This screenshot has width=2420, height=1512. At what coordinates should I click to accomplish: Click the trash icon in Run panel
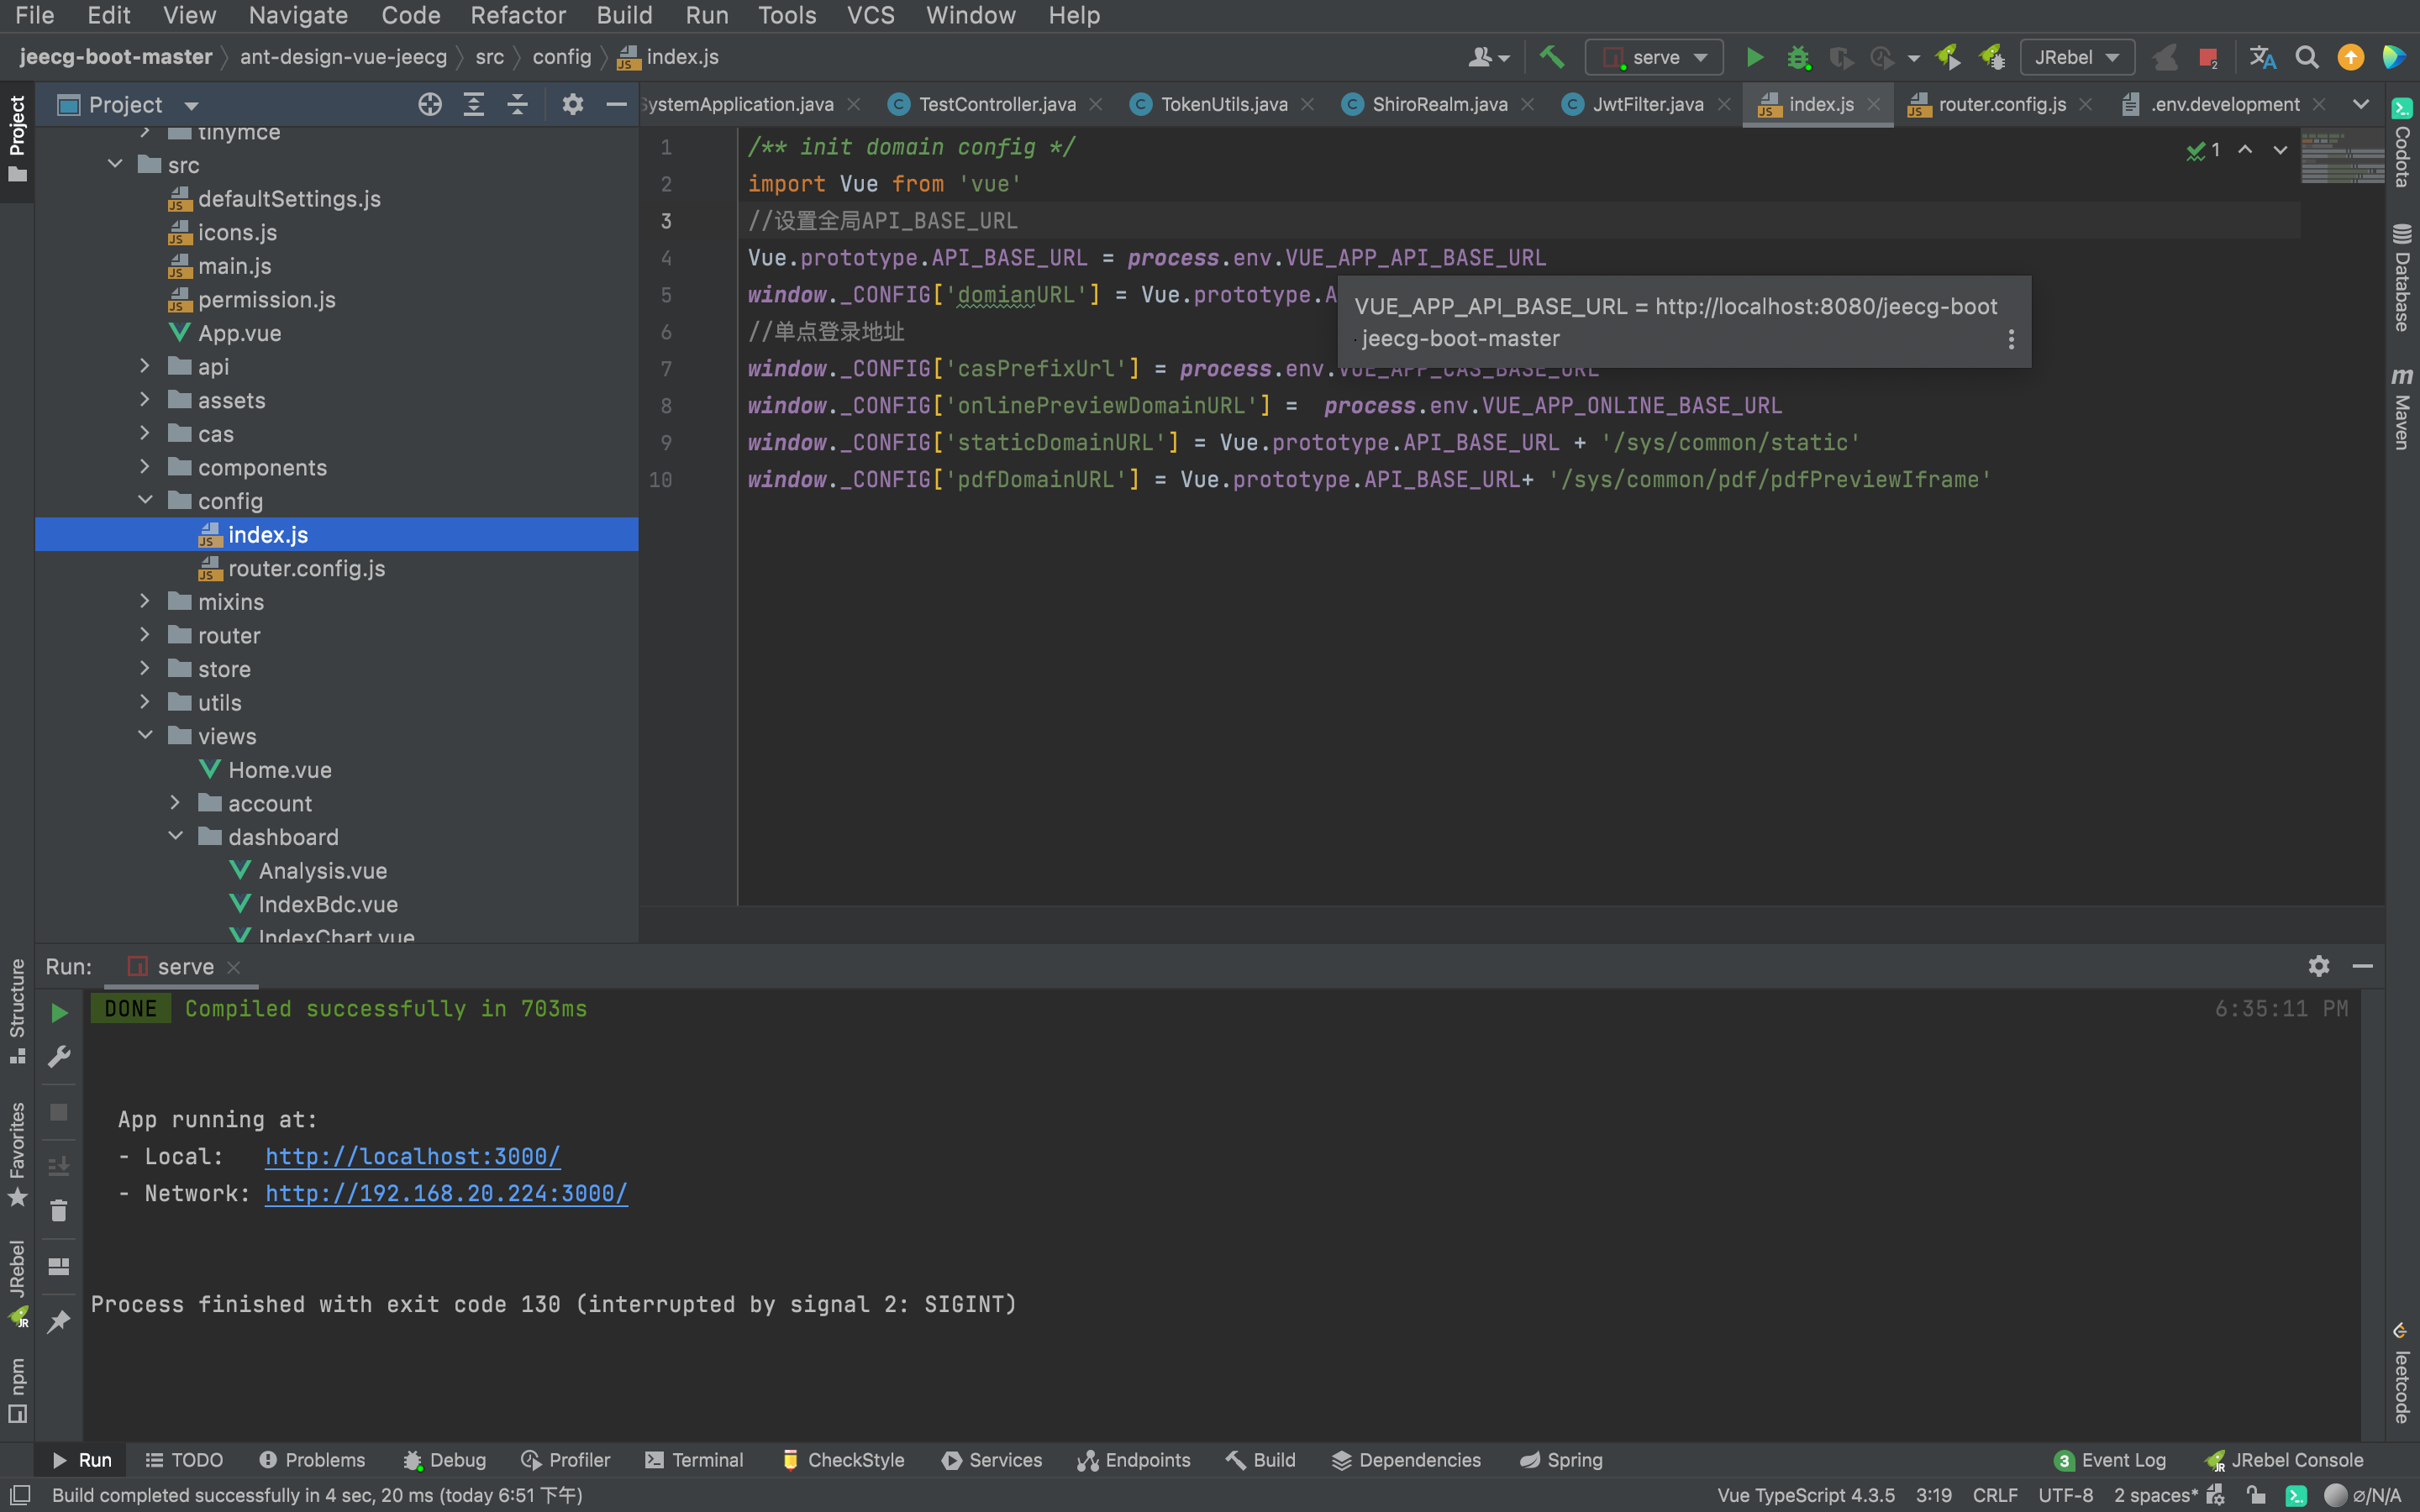pos(59,1211)
